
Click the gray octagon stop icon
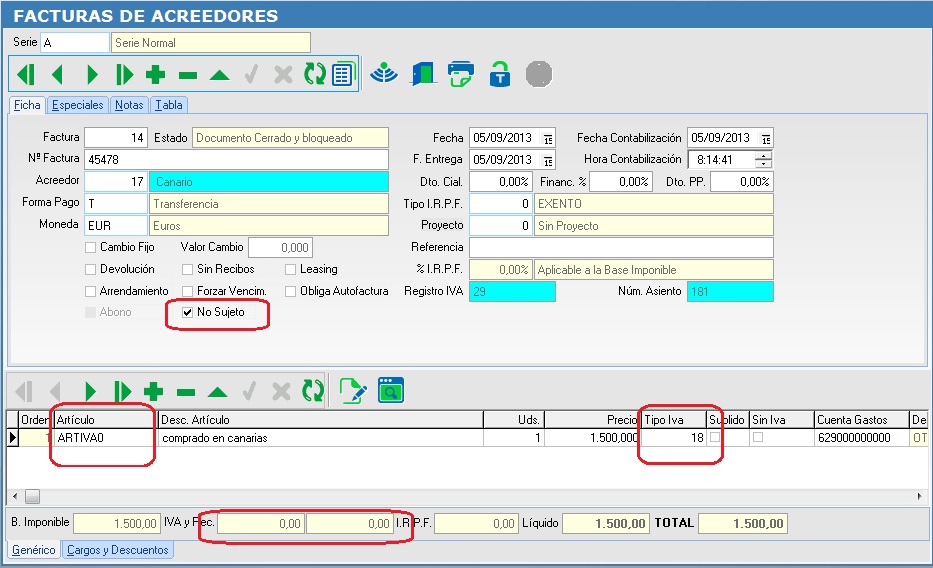tap(539, 74)
